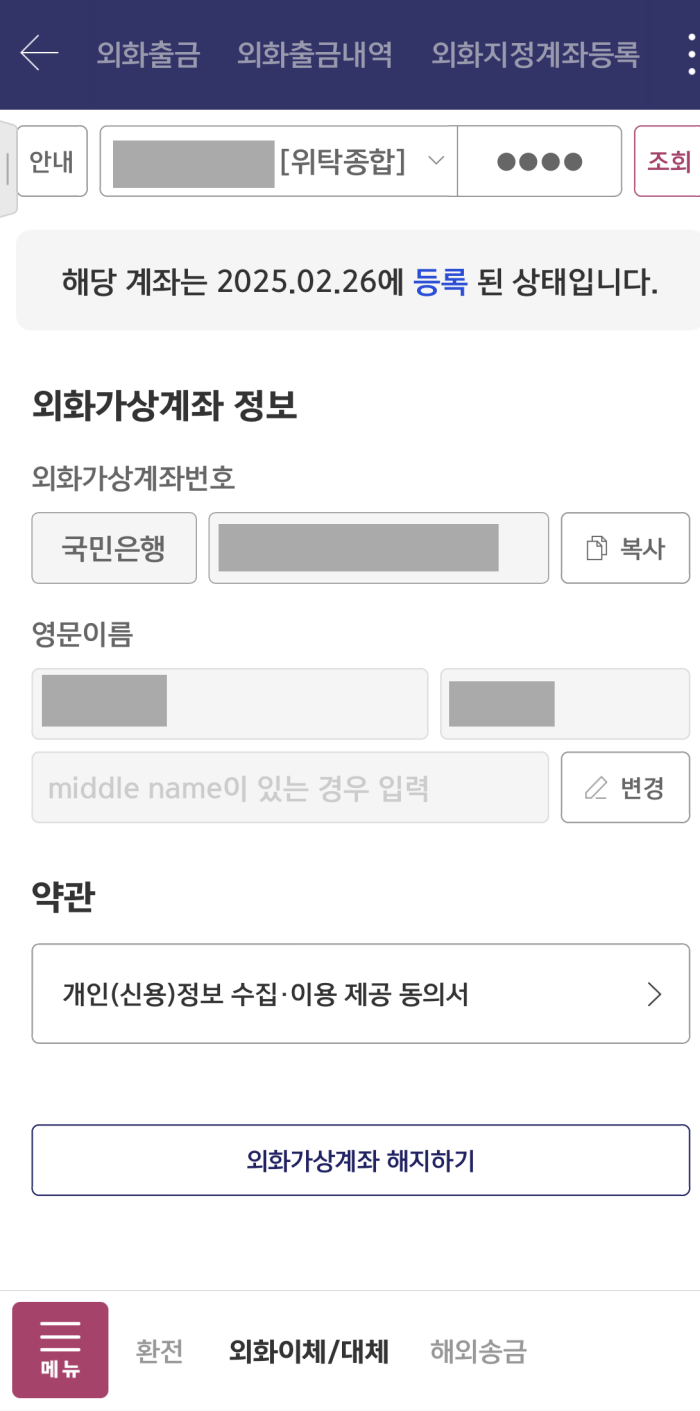This screenshot has width=700, height=1411.
Task: Click the back arrow in the header
Action: [x=38, y=55]
